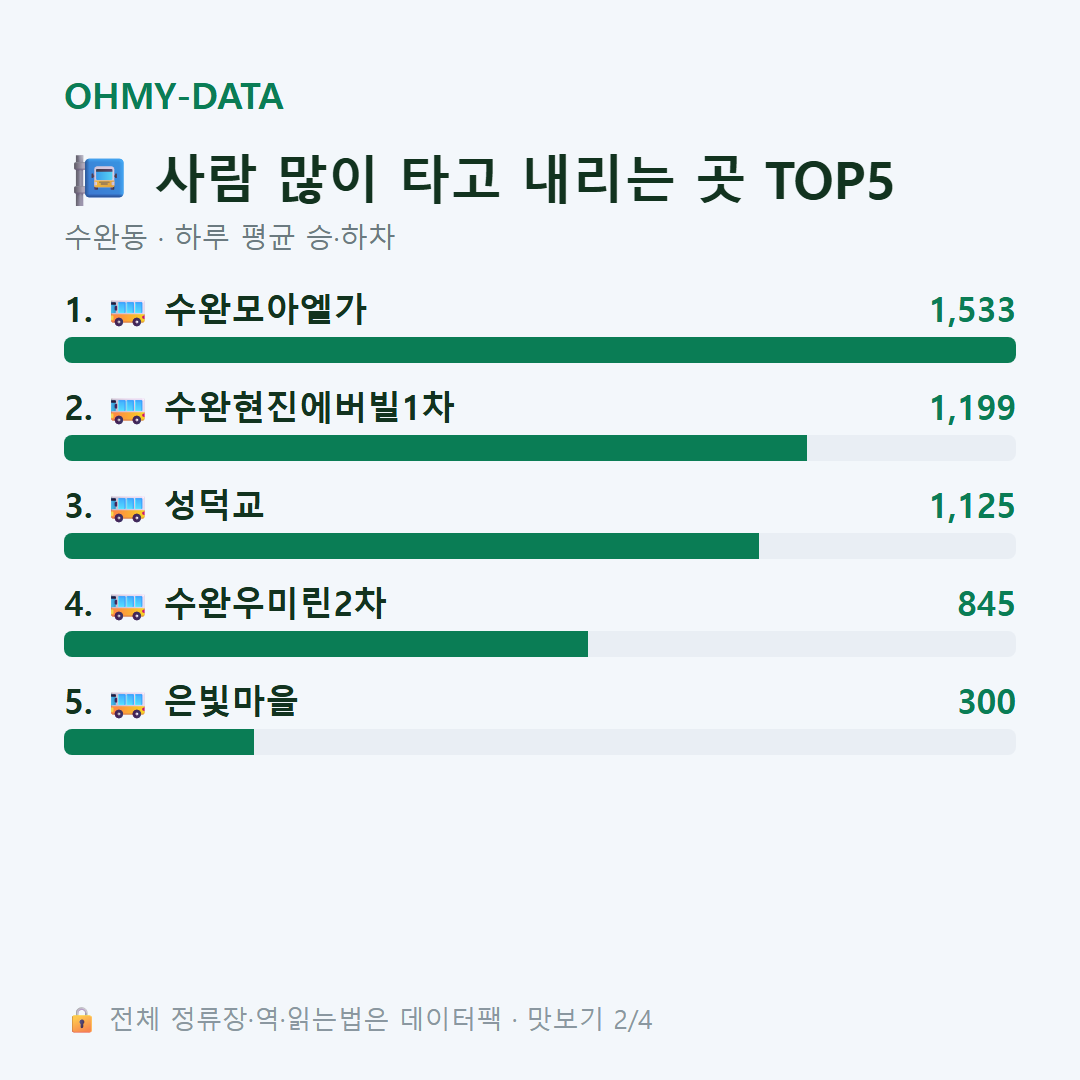The height and width of the screenshot is (1080, 1080).
Task: Select the 수완우미린2차 stop name
Action: (x=275, y=603)
